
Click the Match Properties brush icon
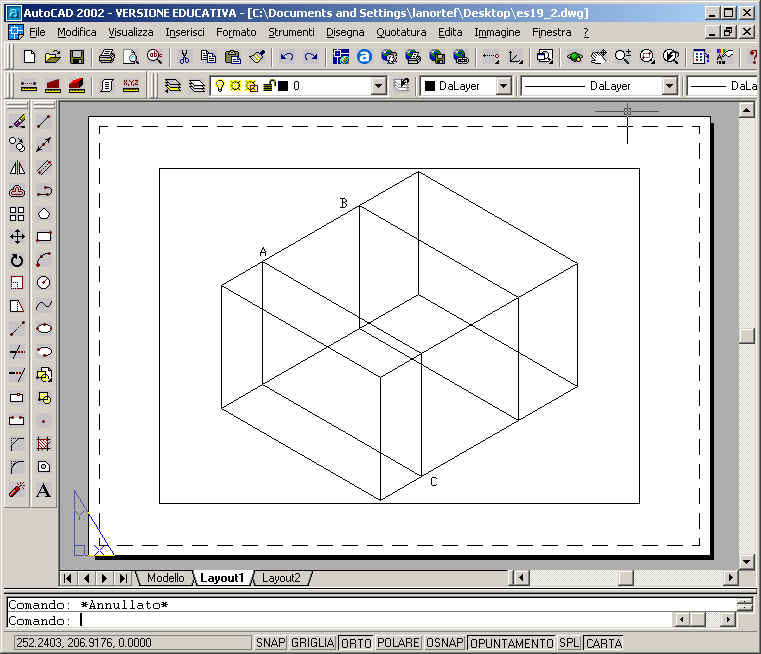click(x=257, y=57)
